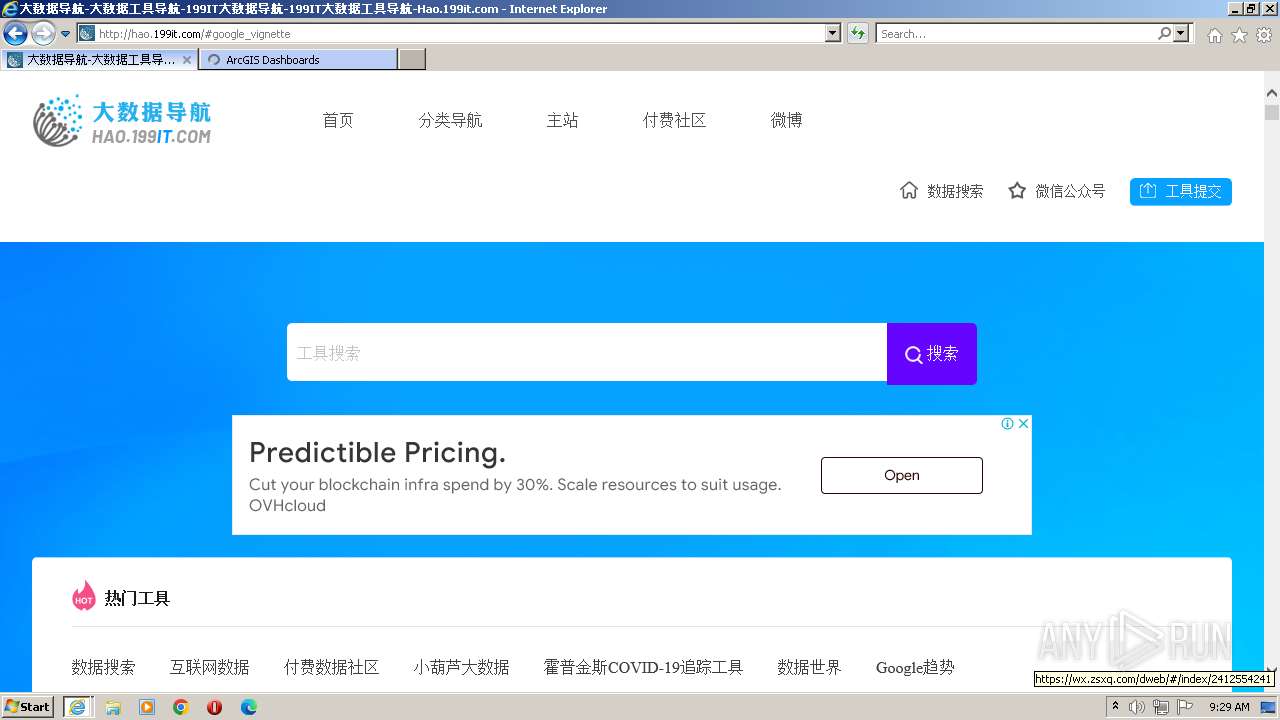
Task: Expand the address bar URL dropdown
Action: [833, 34]
